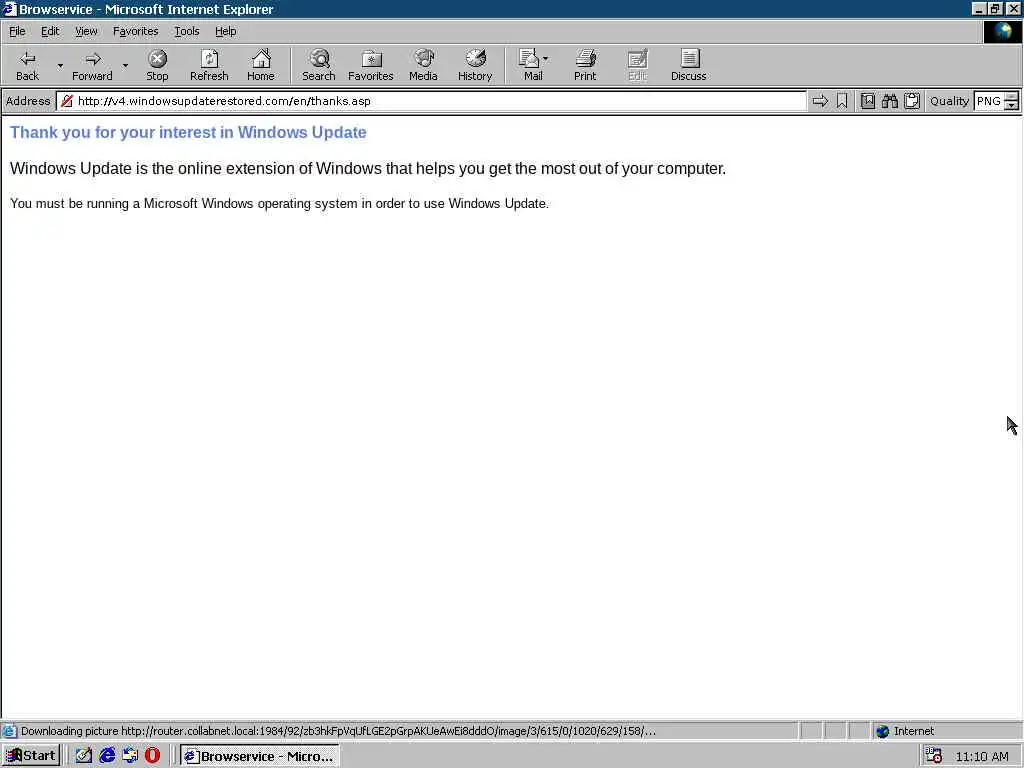
Task: Increase Quality with the spinner up arrow
Action: [1012, 97]
